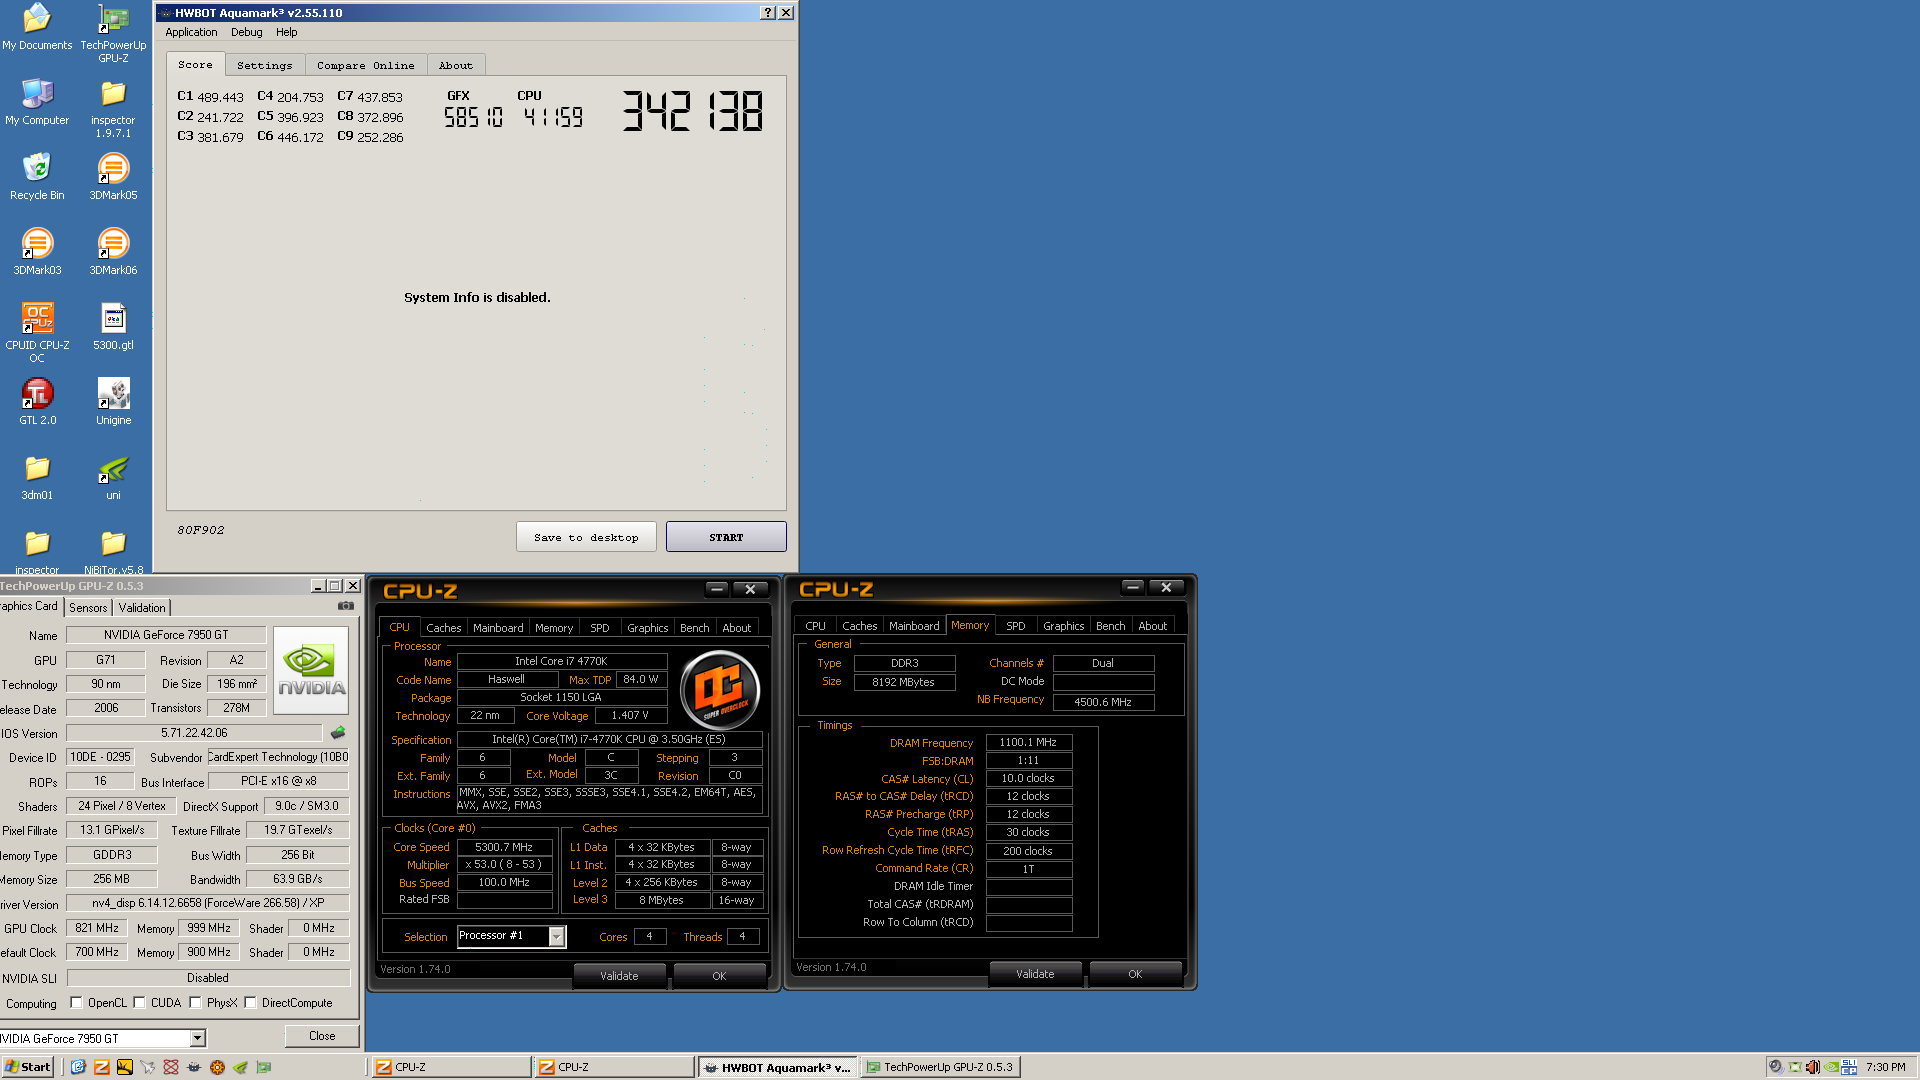
Task: Click the NVIDIA logo in GPU-Z
Action: [311, 669]
